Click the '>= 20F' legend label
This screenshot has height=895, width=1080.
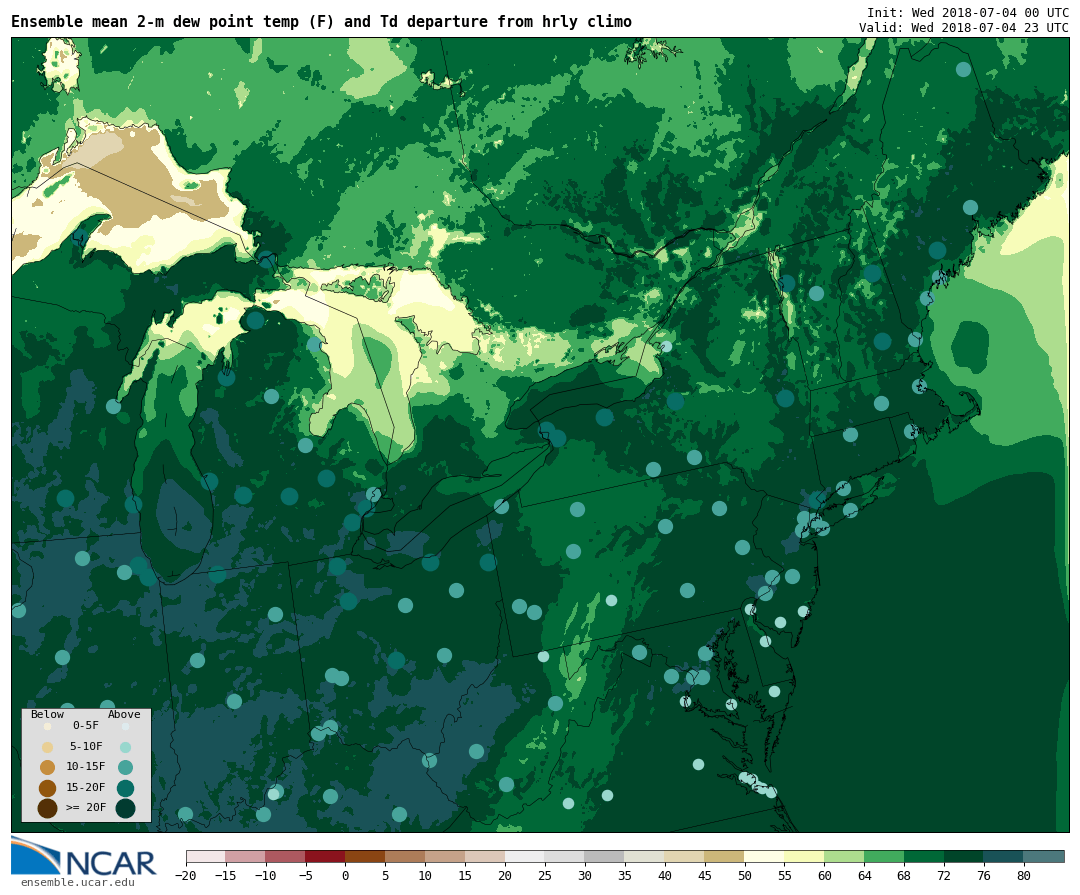click(86, 807)
